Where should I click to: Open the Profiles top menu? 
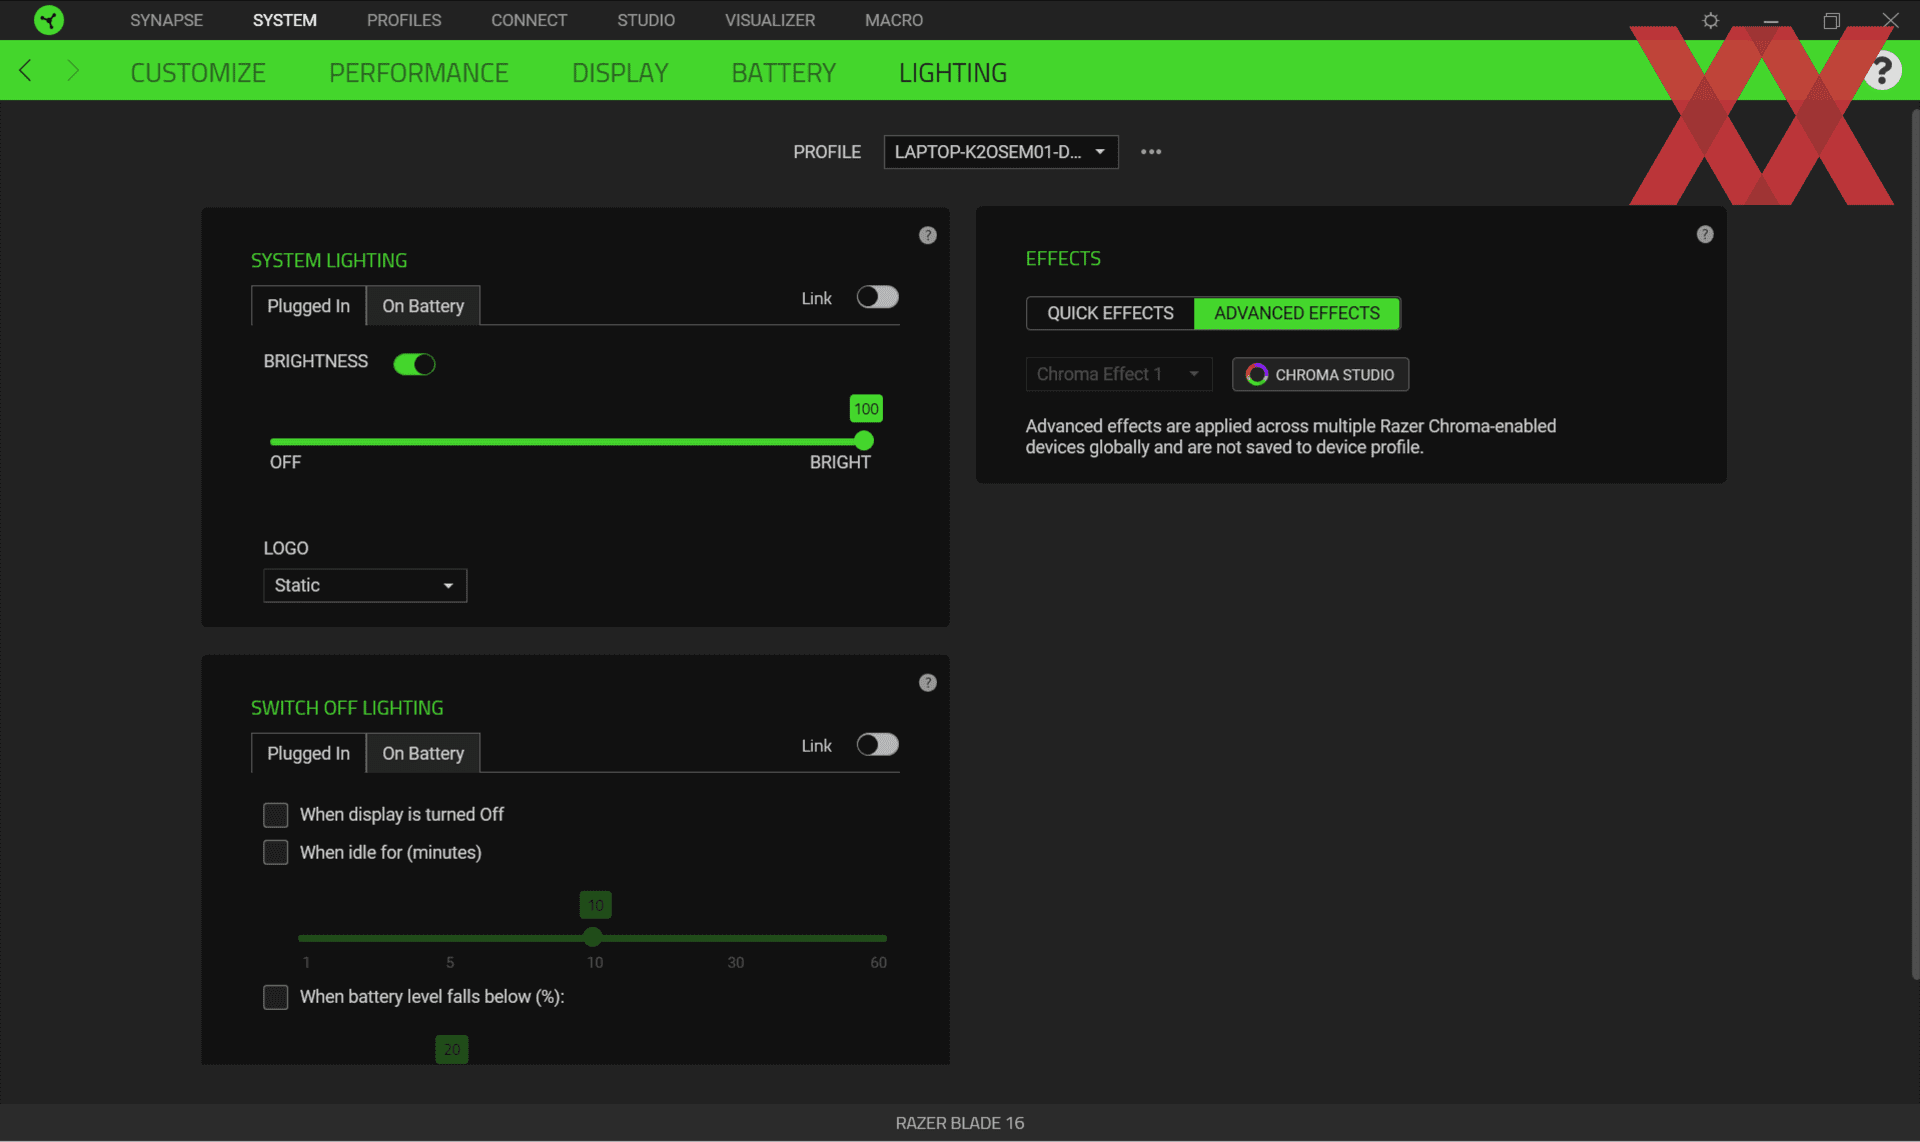point(404,20)
